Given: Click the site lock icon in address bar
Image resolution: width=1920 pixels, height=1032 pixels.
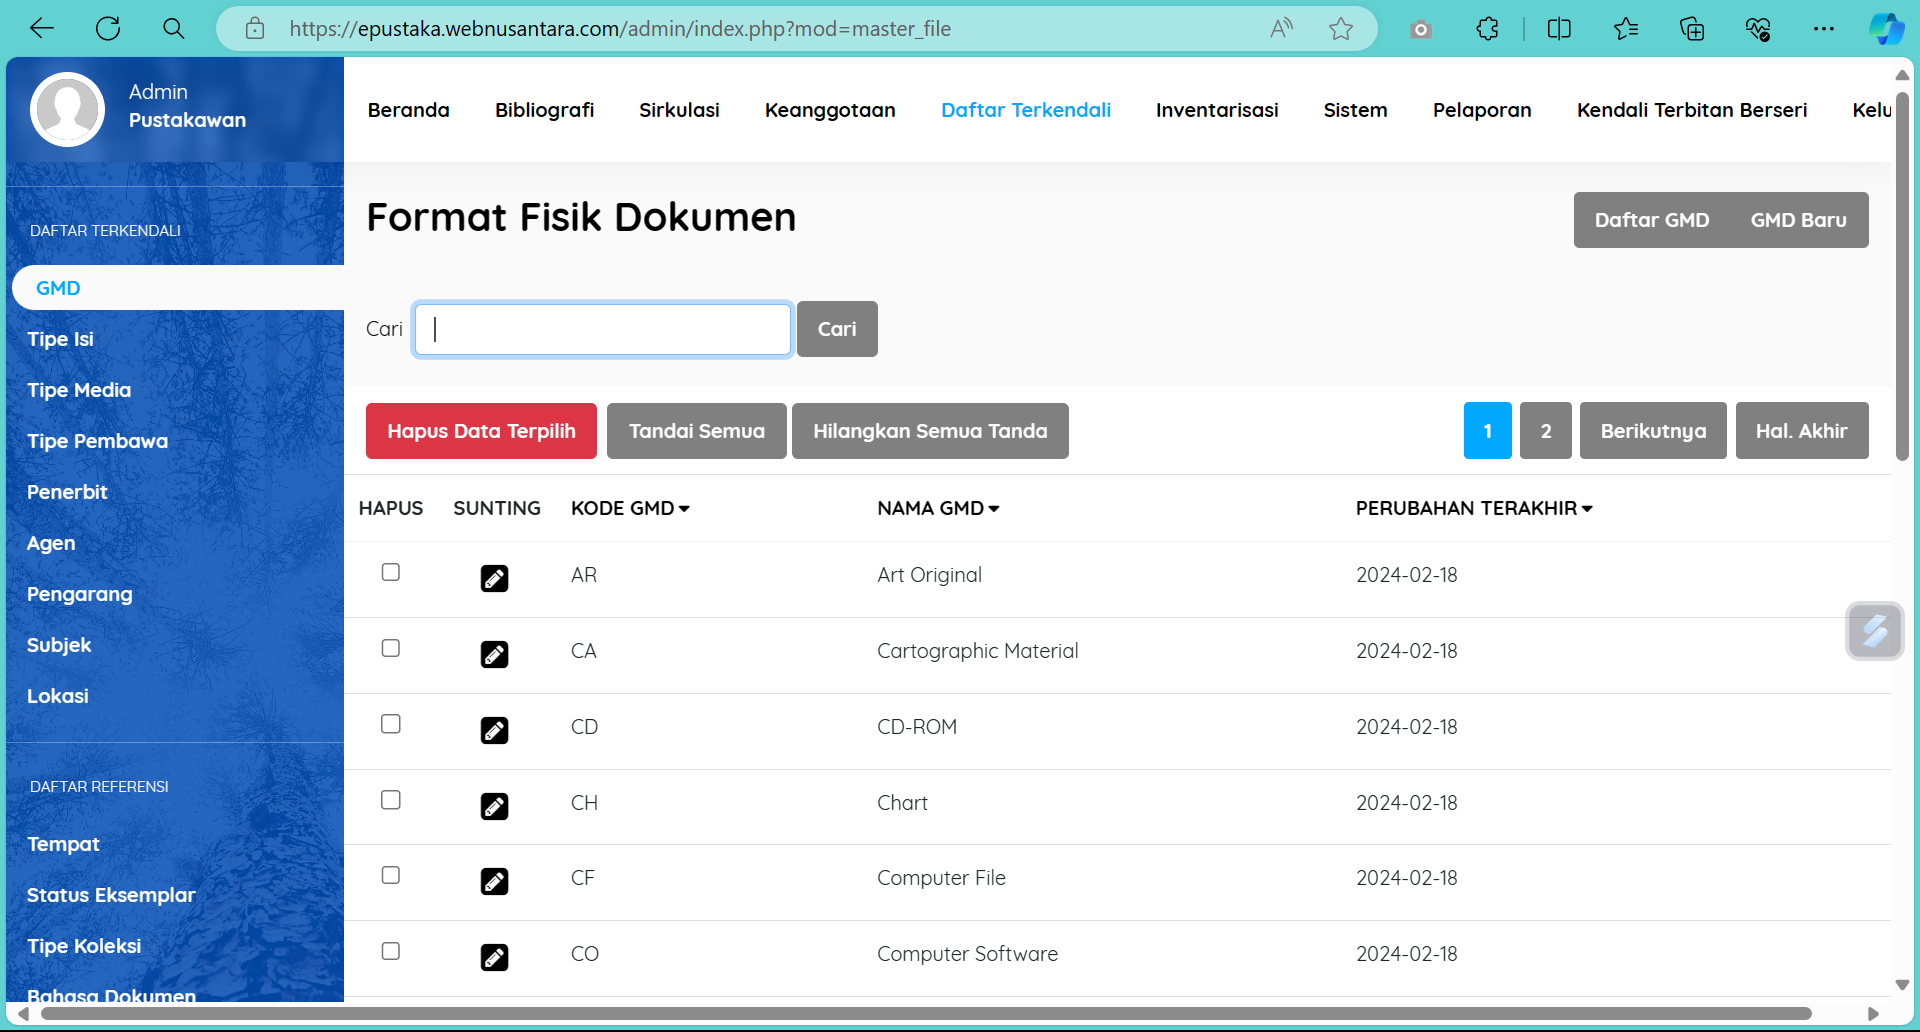Looking at the screenshot, I should point(255,29).
